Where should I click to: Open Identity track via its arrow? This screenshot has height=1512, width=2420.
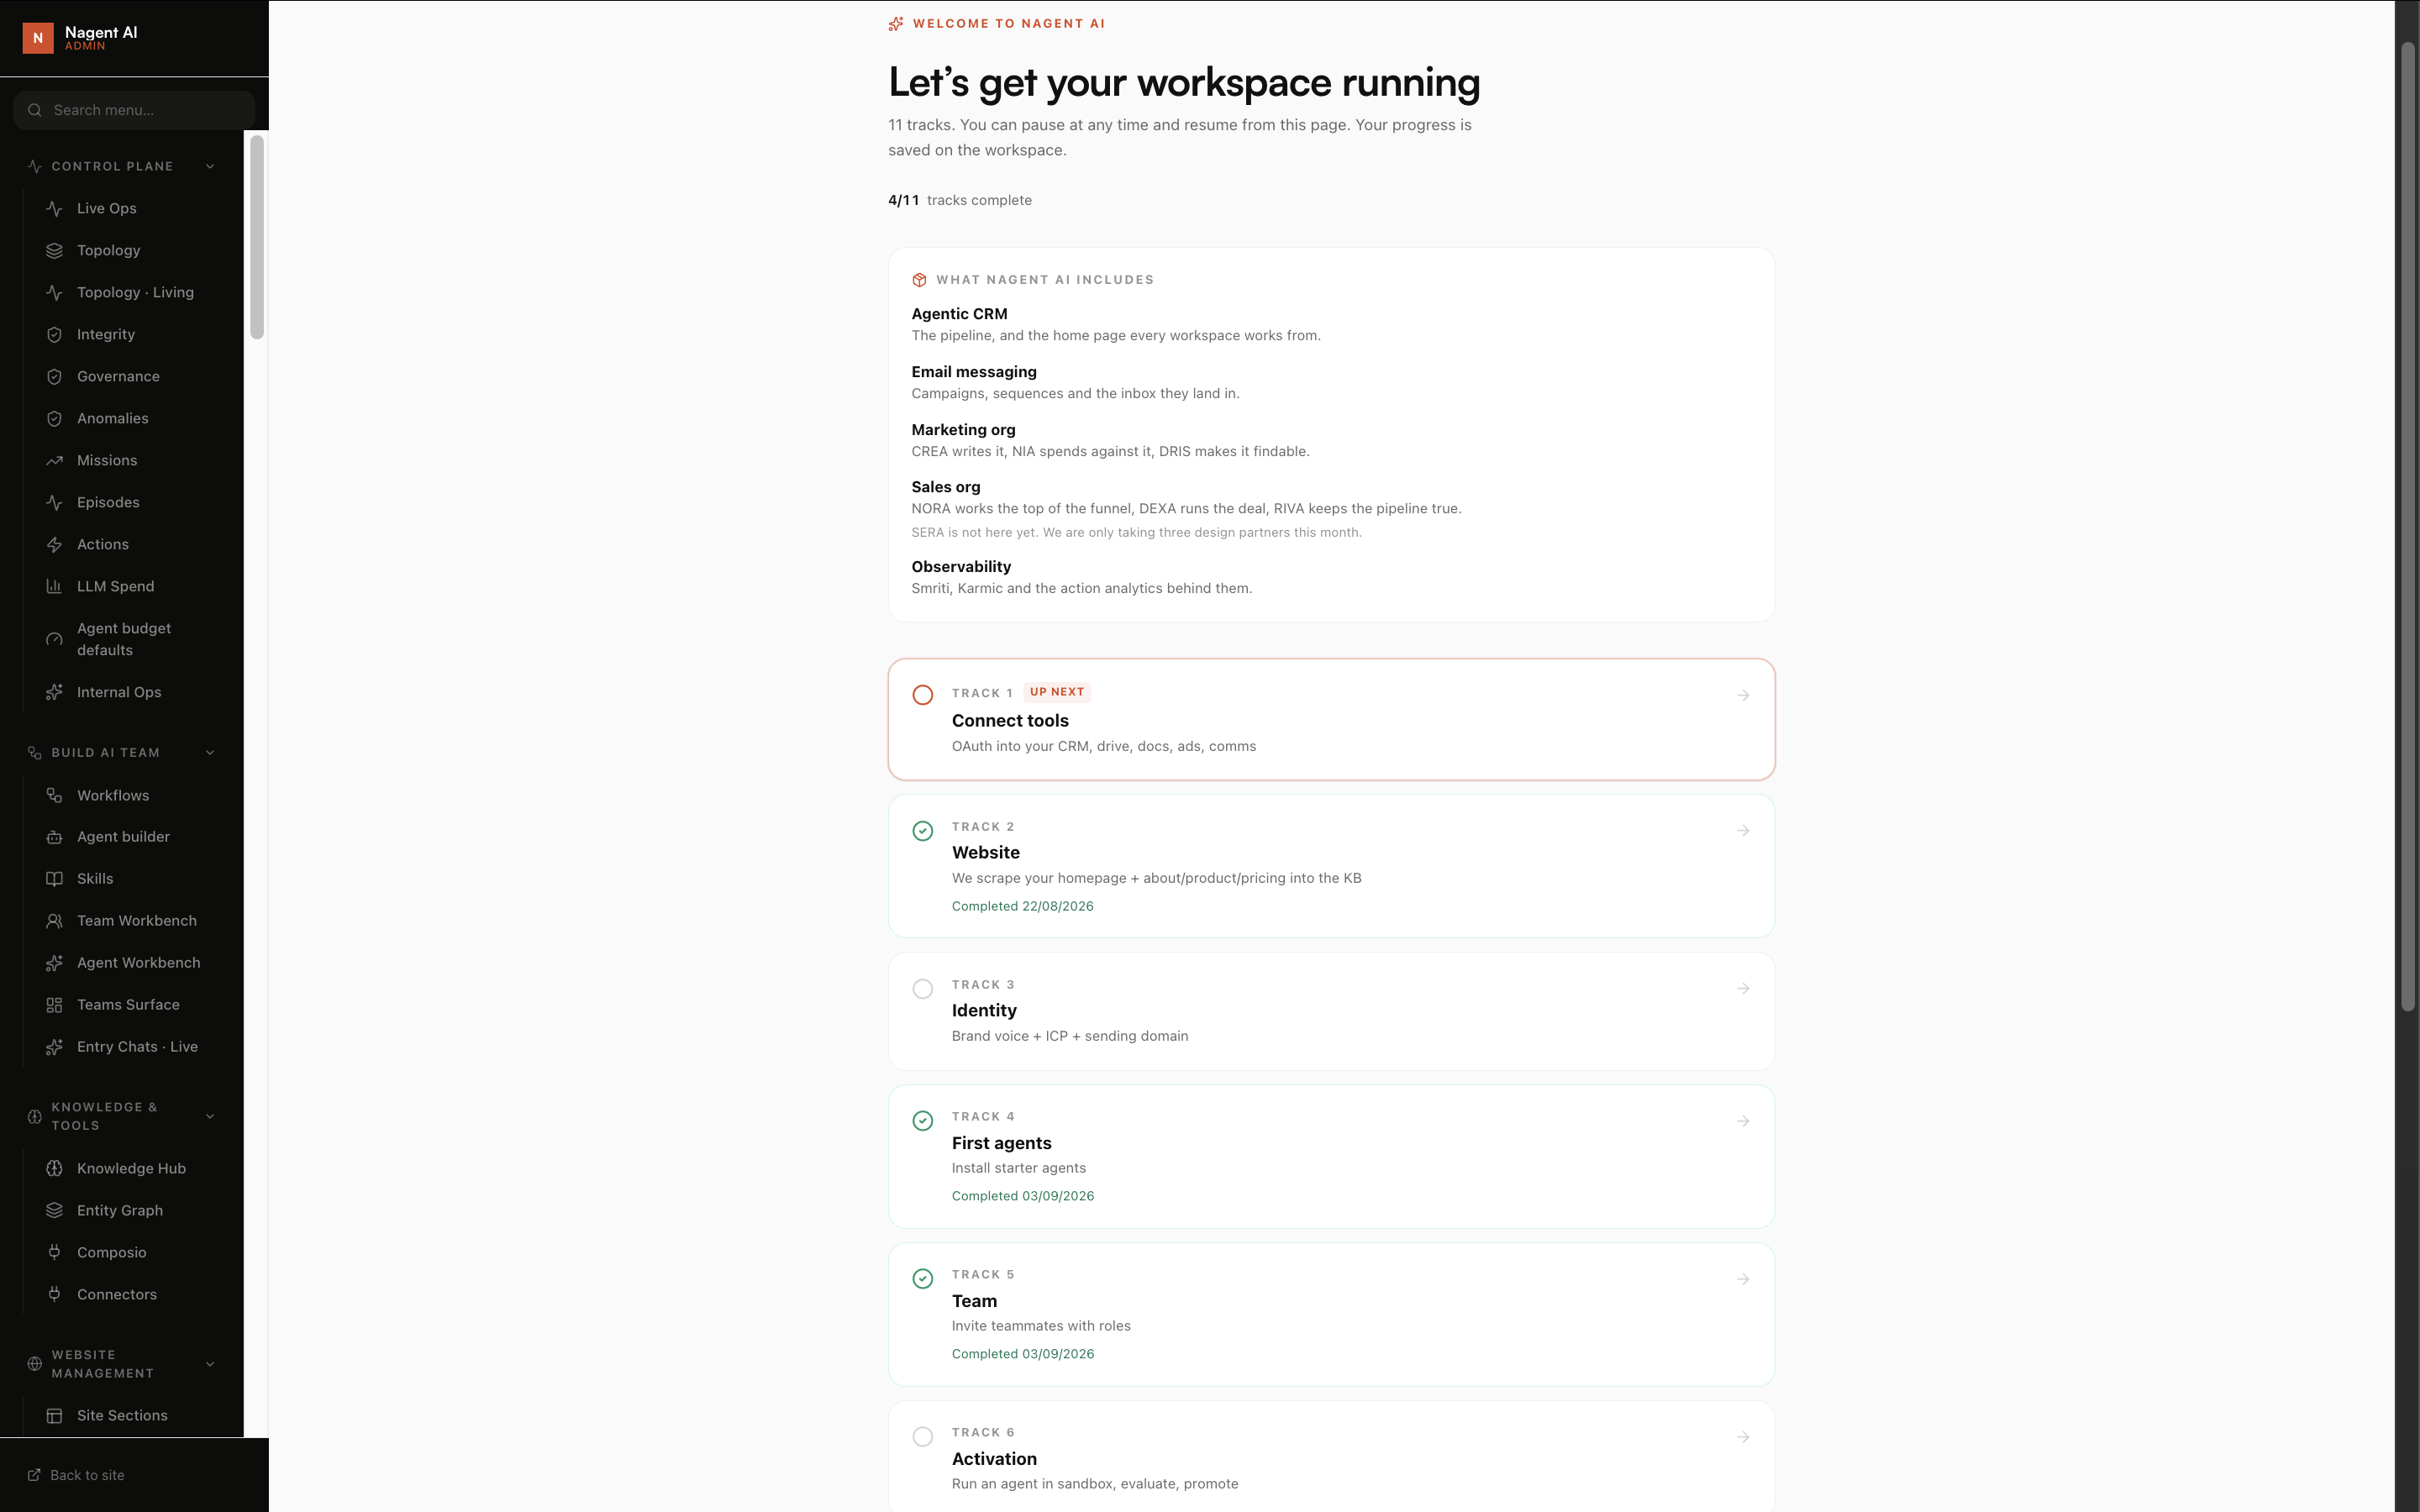coord(1743,989)
